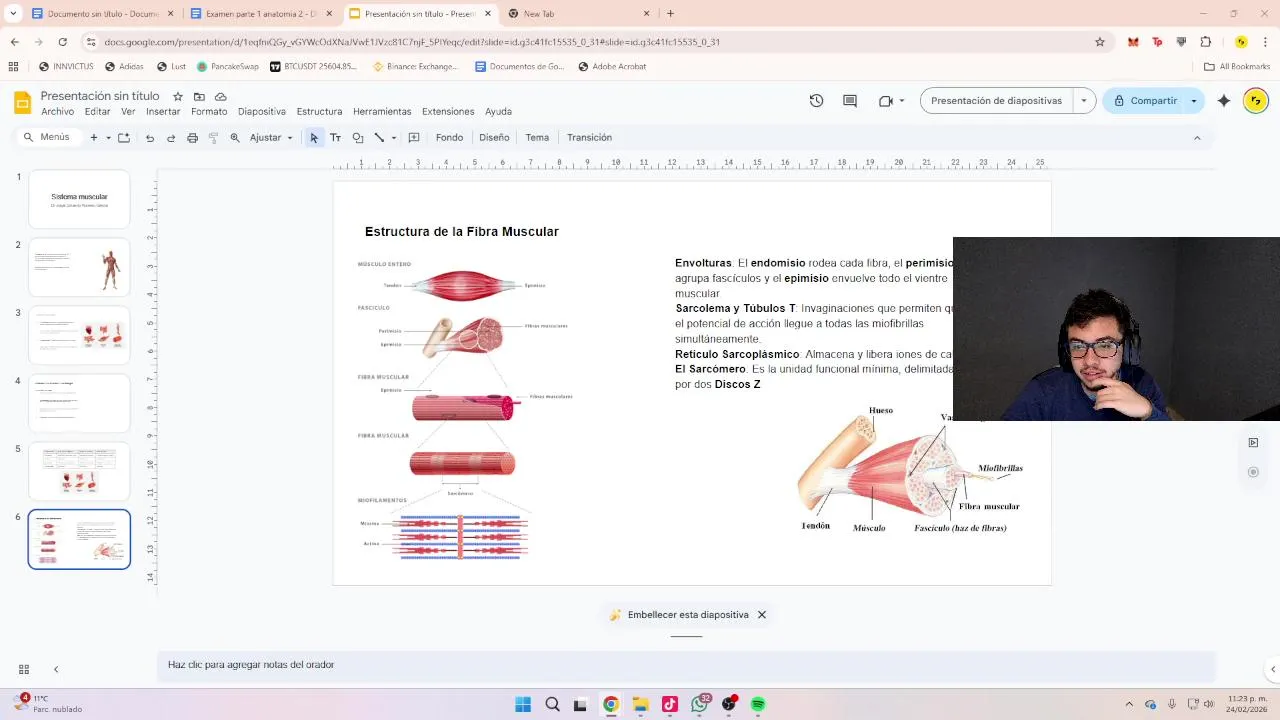Open the PancakeSwap bookmark
The height and width of the screenshot is (720, 1280).
pos(227,67)
